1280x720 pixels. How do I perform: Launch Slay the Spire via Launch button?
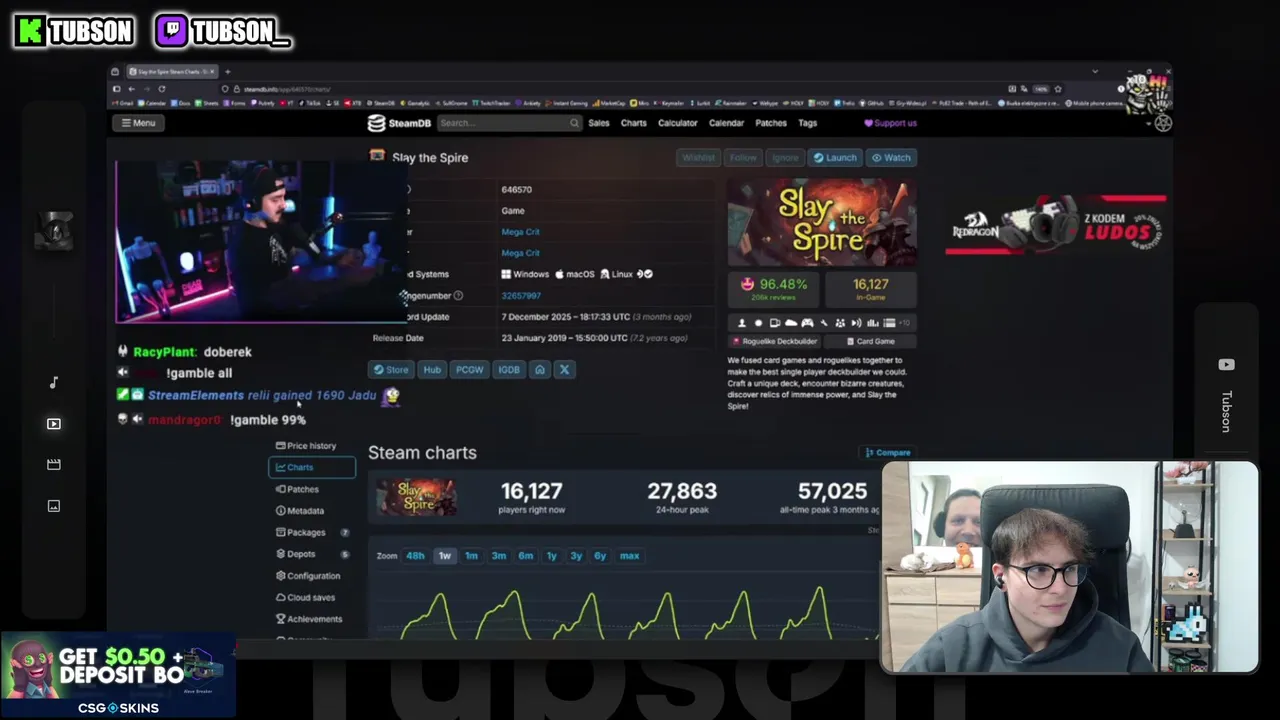[835, 158]
